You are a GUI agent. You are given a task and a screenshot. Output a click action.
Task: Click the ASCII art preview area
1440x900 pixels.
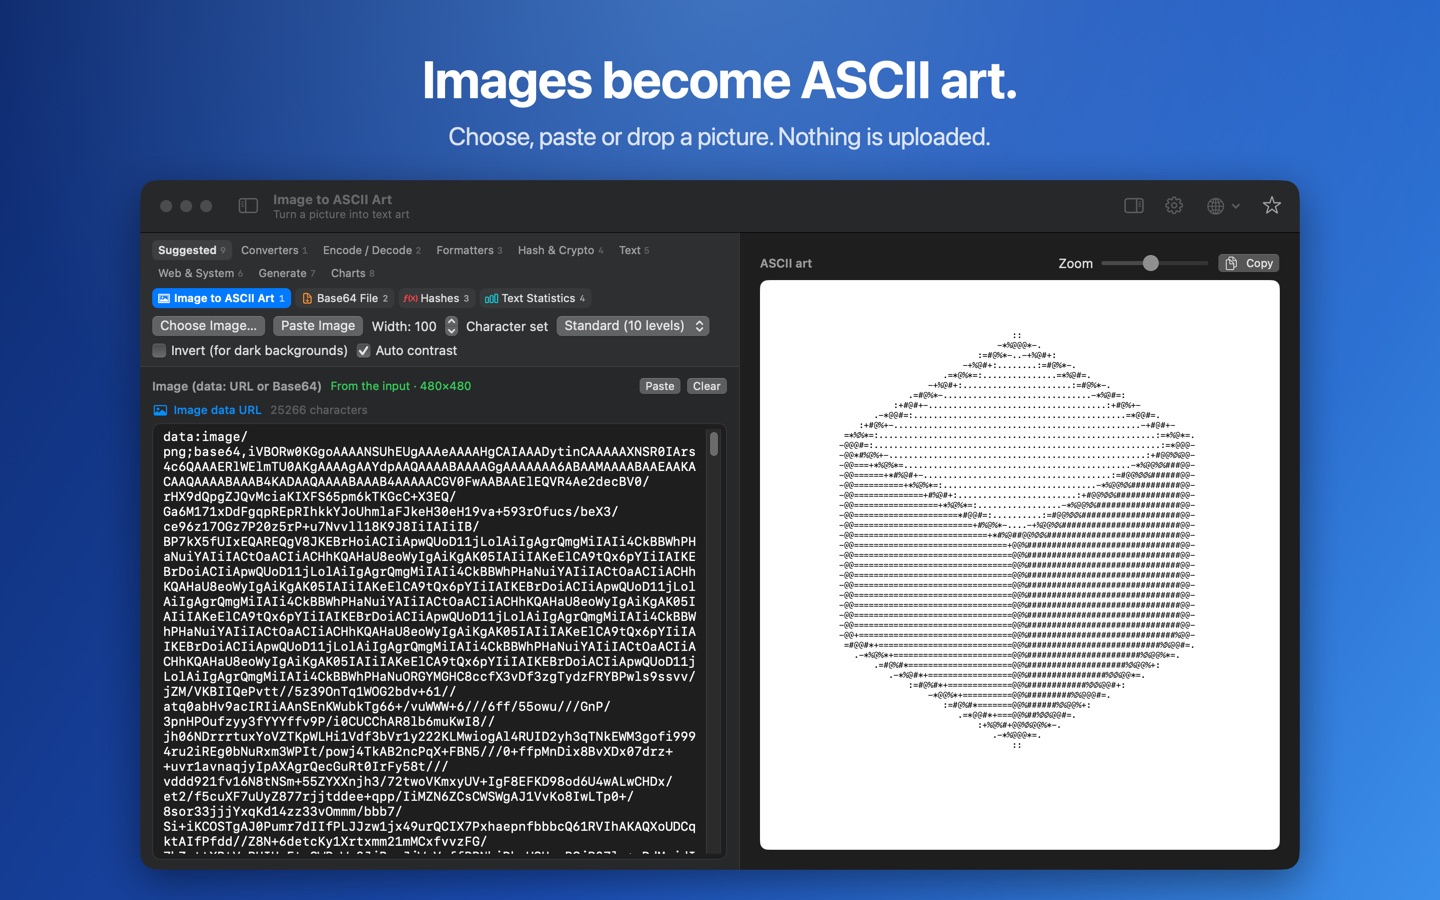(1020, 565)
